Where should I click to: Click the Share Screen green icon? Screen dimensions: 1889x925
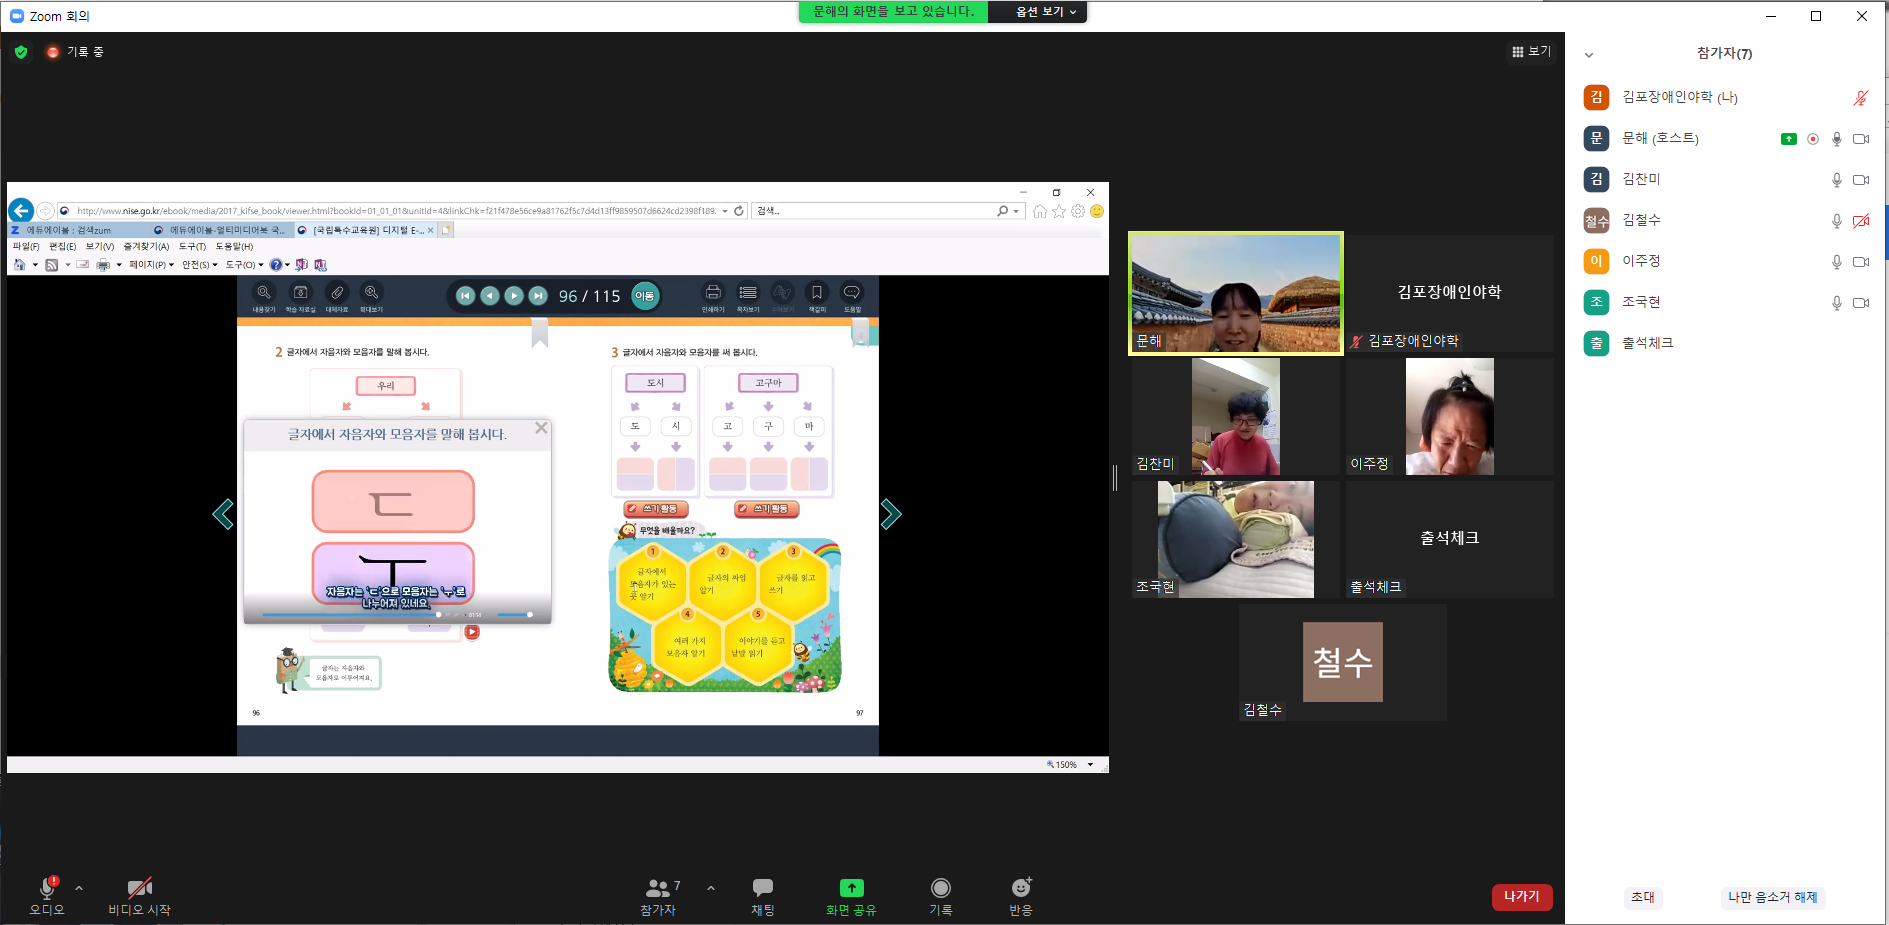[x=851, y=888]
